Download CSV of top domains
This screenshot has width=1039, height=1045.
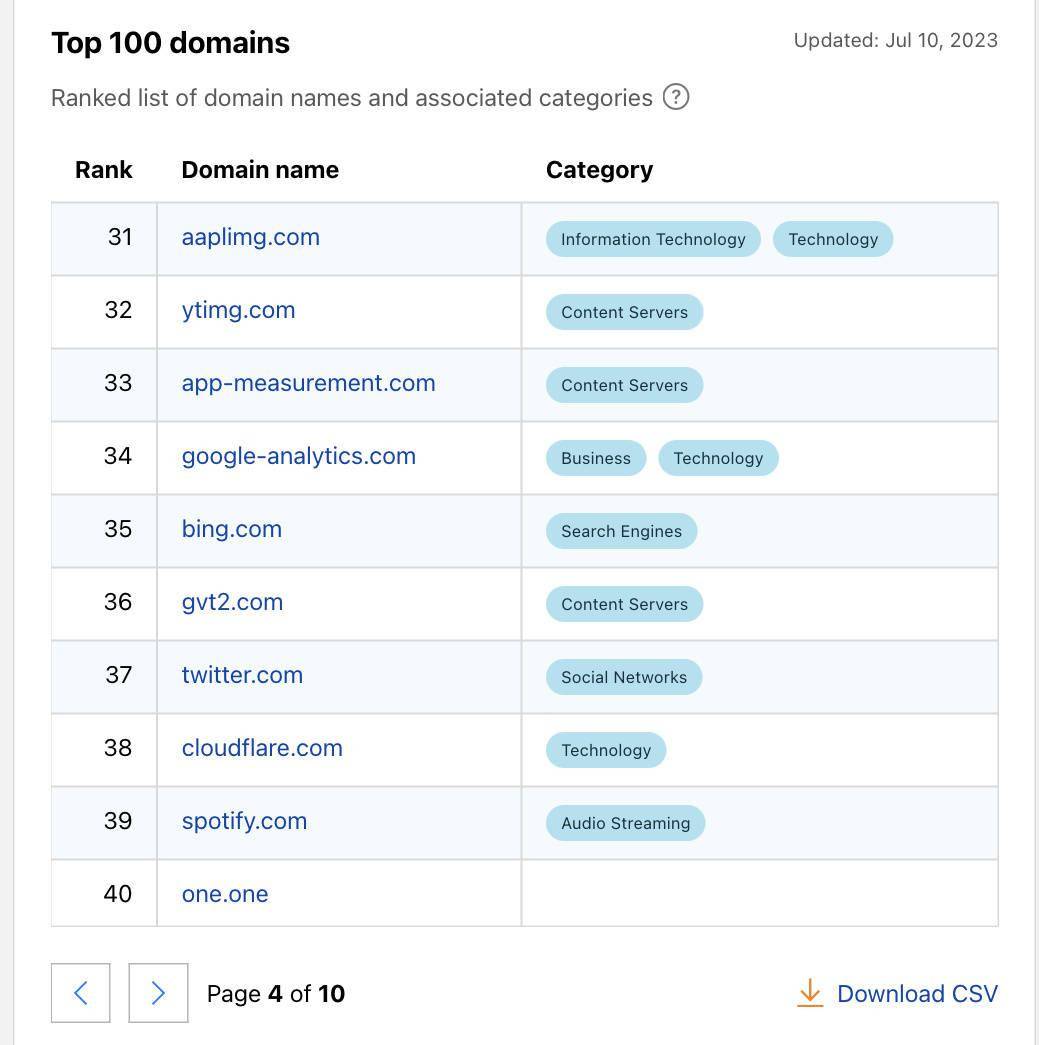coord(916,993)
